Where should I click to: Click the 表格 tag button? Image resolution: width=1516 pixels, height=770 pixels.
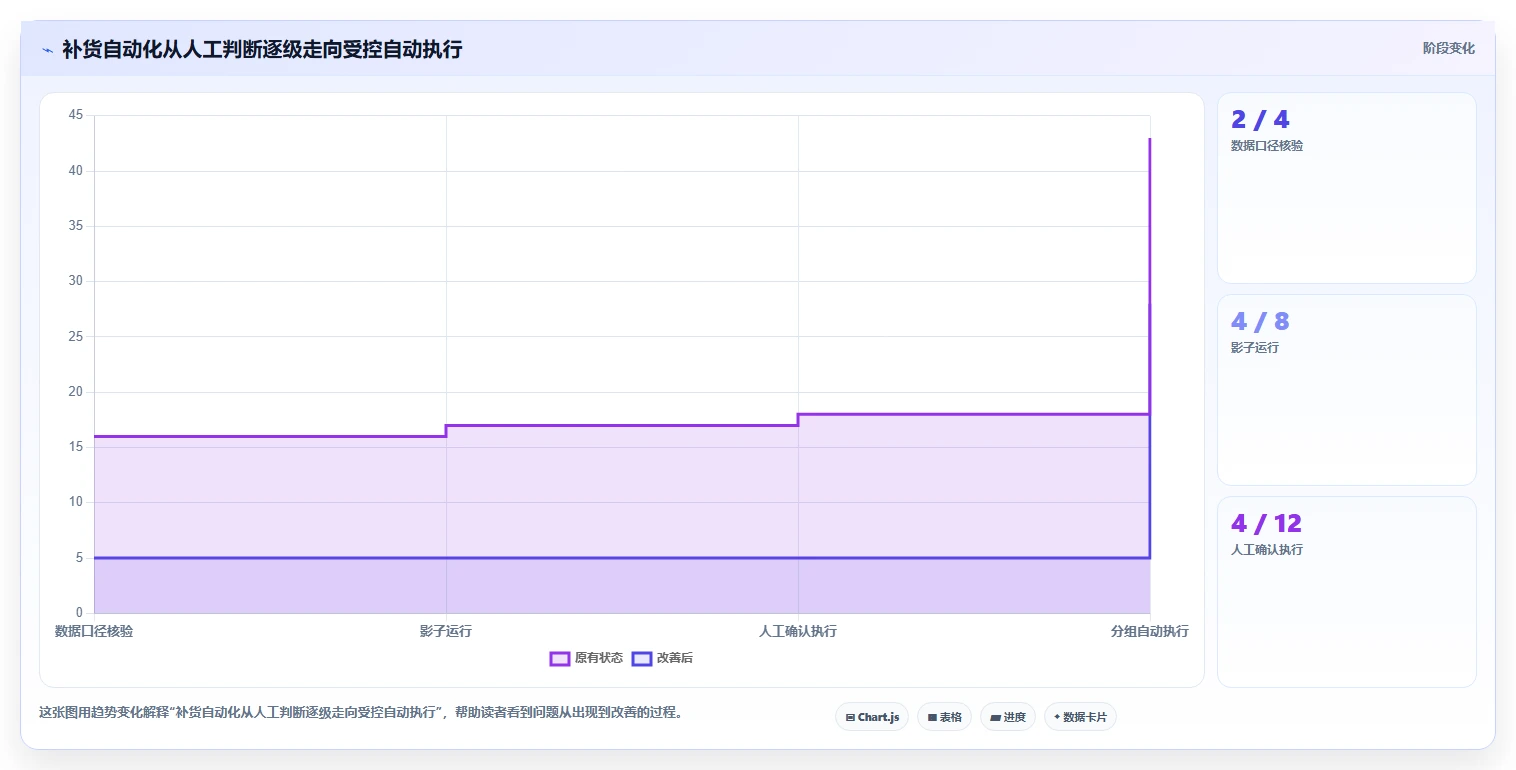(x=944, y=717)
